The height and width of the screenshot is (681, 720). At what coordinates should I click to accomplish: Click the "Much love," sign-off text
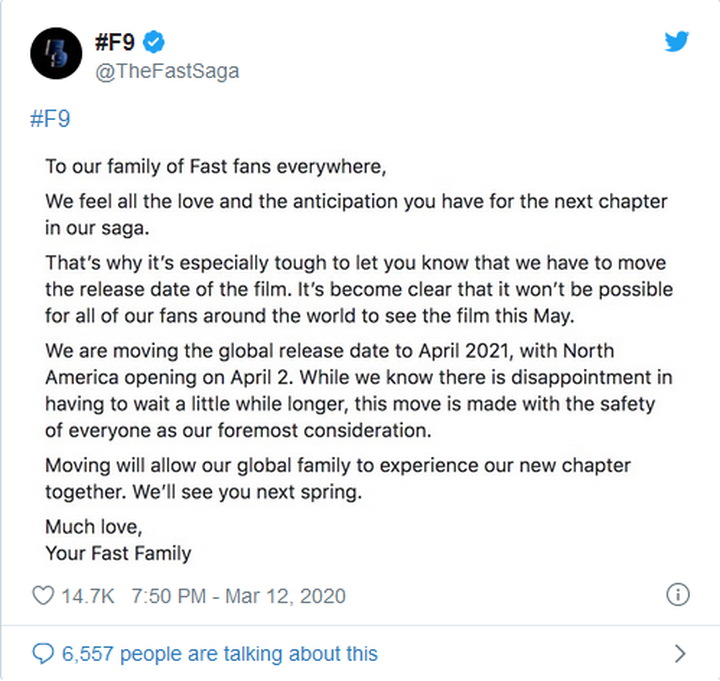pos(93,526)
